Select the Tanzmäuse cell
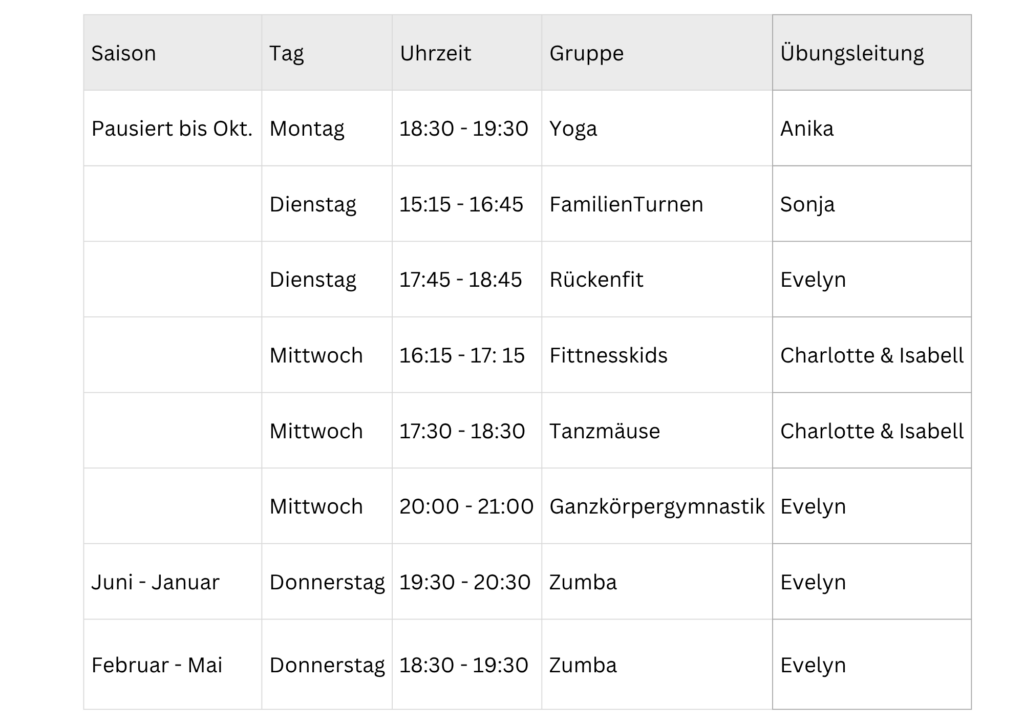 click(656, 430)
